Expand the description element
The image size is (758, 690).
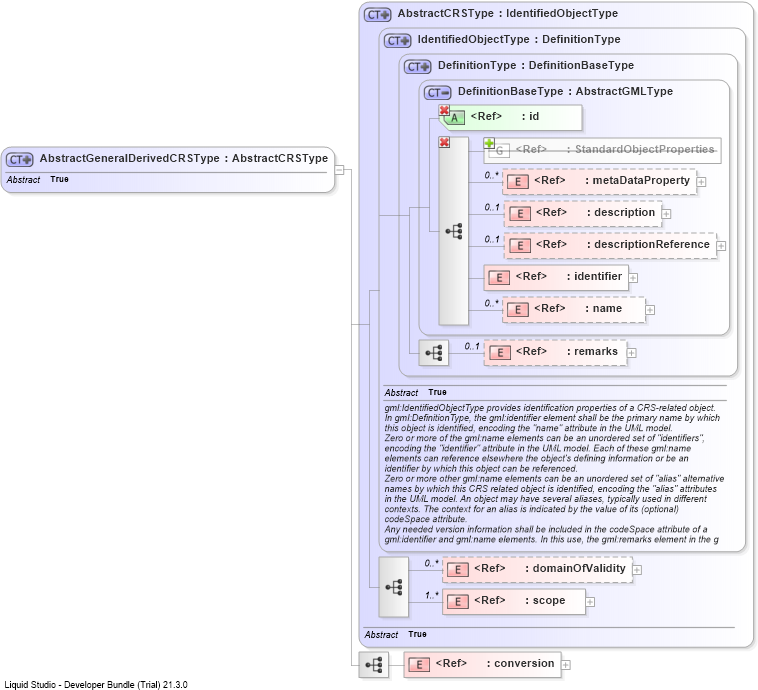[666, 214]
